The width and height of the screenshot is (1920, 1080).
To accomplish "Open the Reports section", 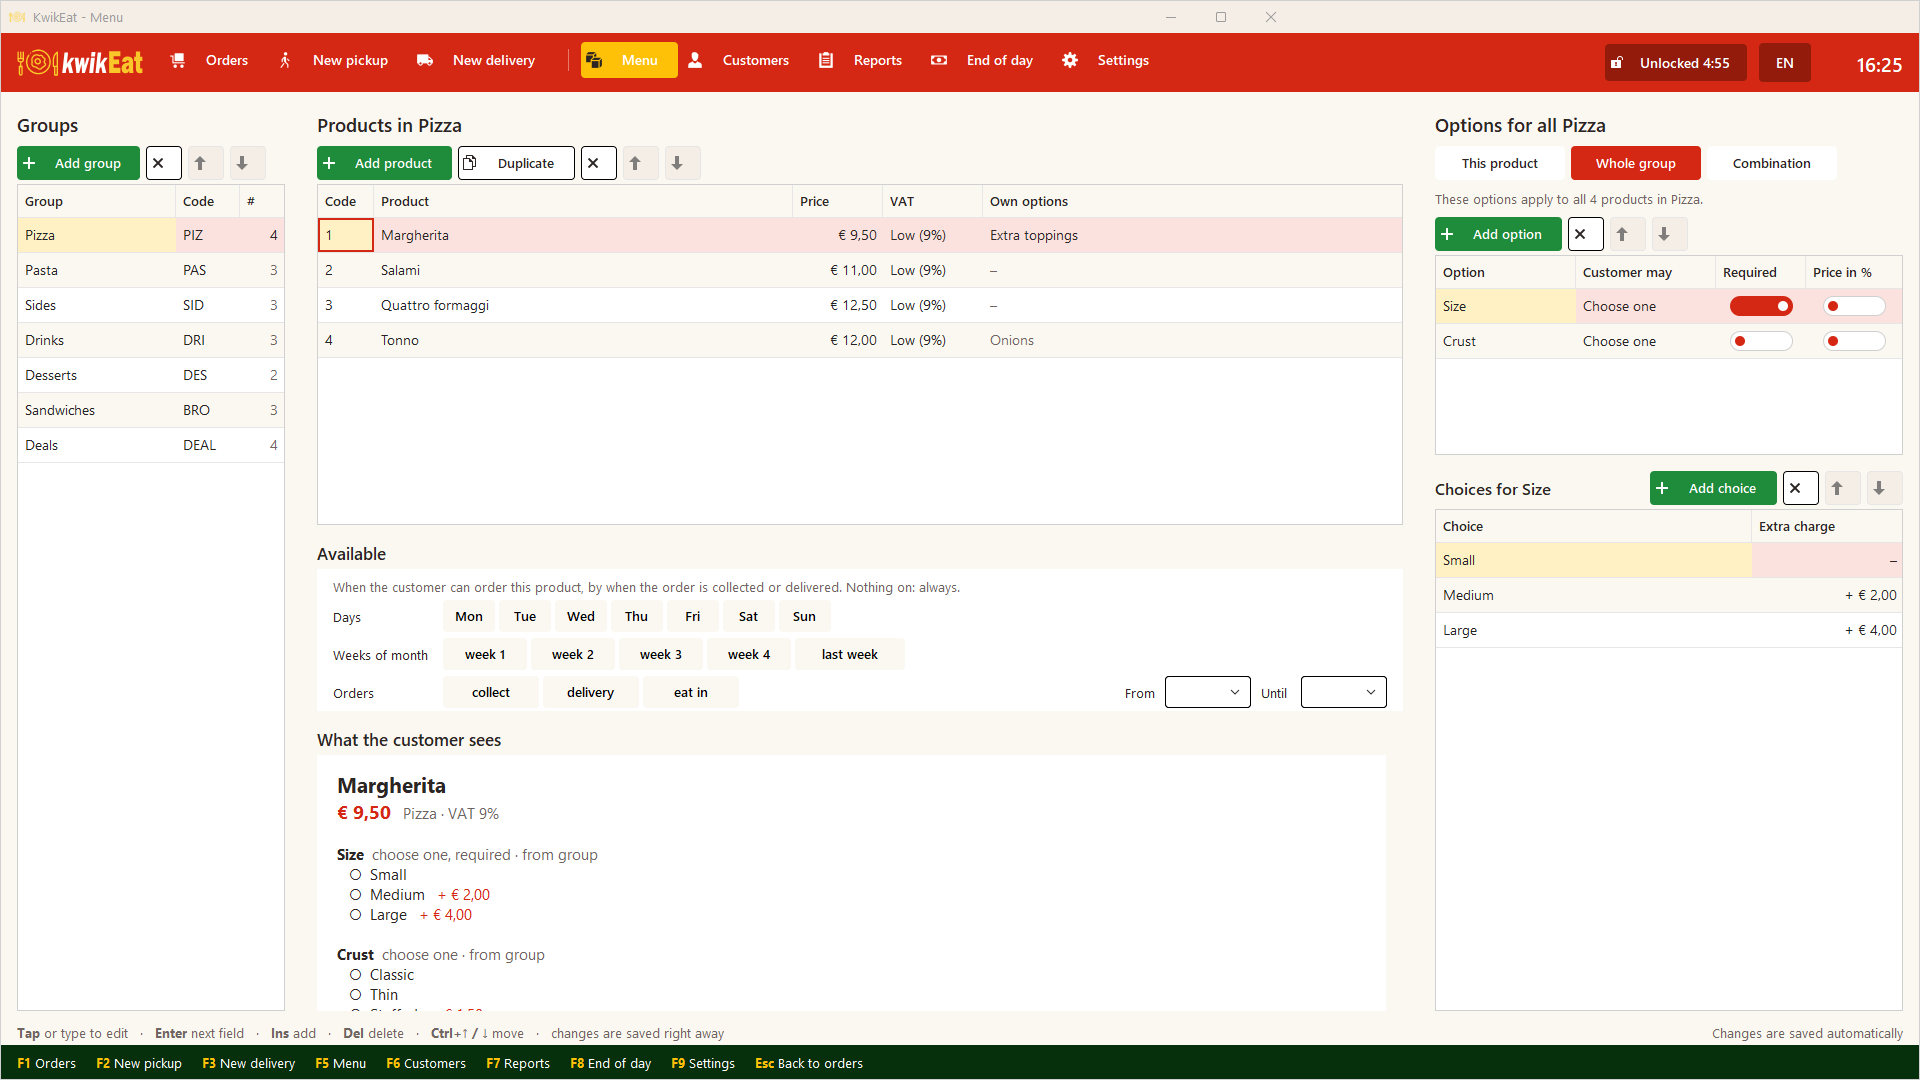I will (861, 60).
